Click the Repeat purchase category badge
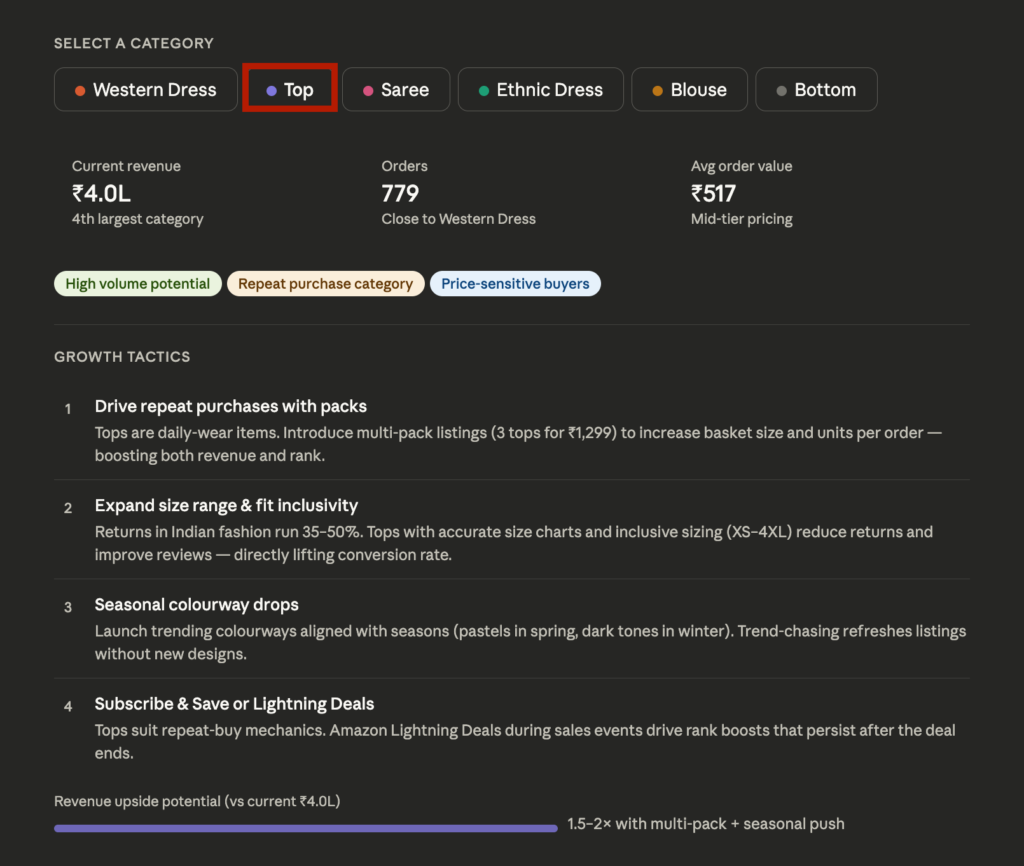 326,283
